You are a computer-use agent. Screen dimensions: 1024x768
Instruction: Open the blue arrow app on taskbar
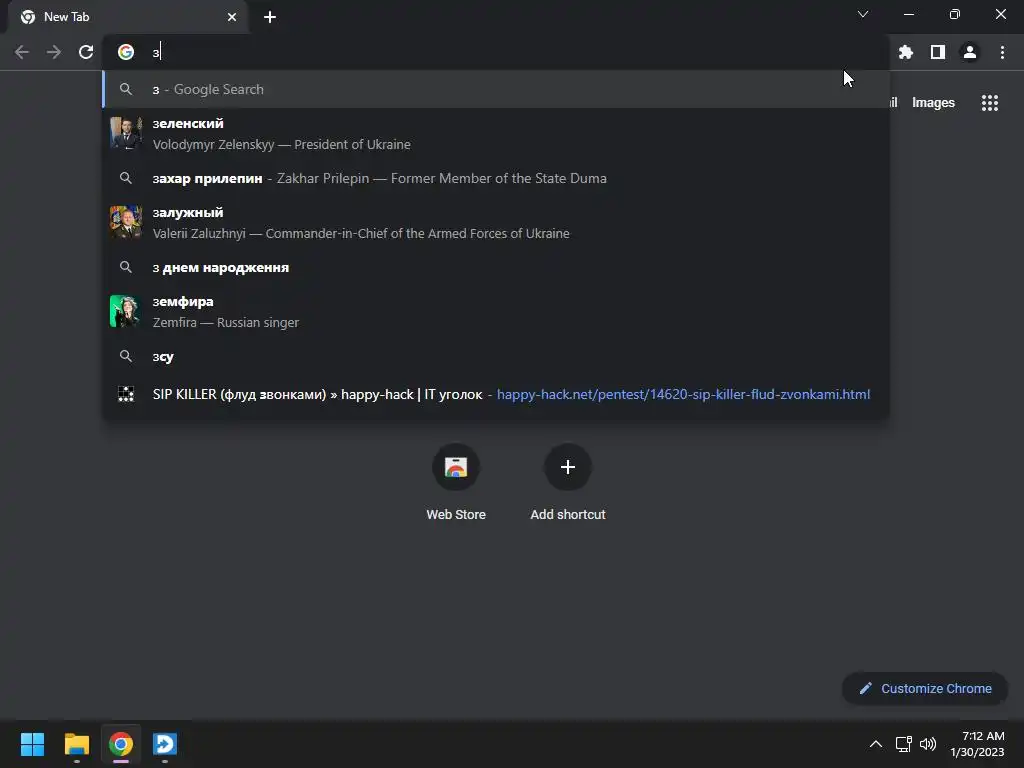click(x=165, y=744)
